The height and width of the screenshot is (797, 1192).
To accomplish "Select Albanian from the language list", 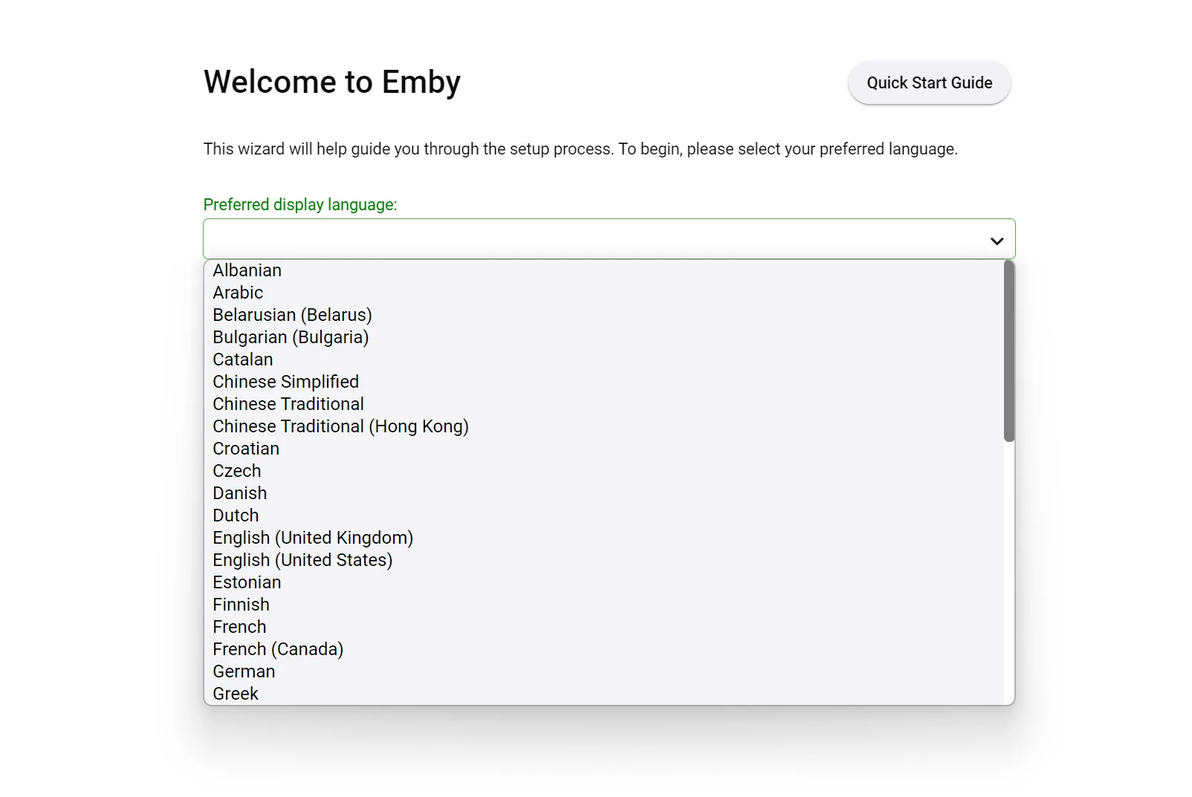I will pyautogui.click(x=247, y=270).
